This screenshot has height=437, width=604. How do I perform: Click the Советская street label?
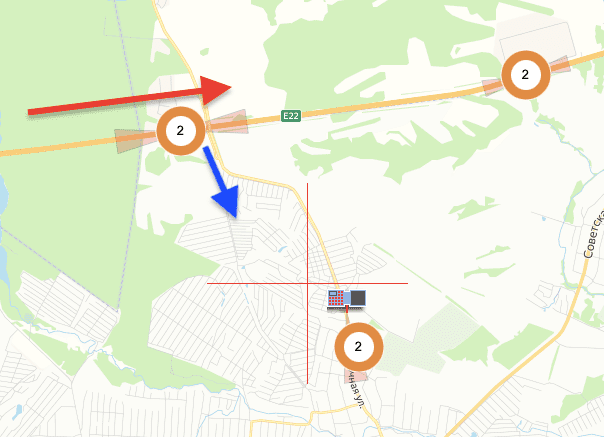click(595, 234)
